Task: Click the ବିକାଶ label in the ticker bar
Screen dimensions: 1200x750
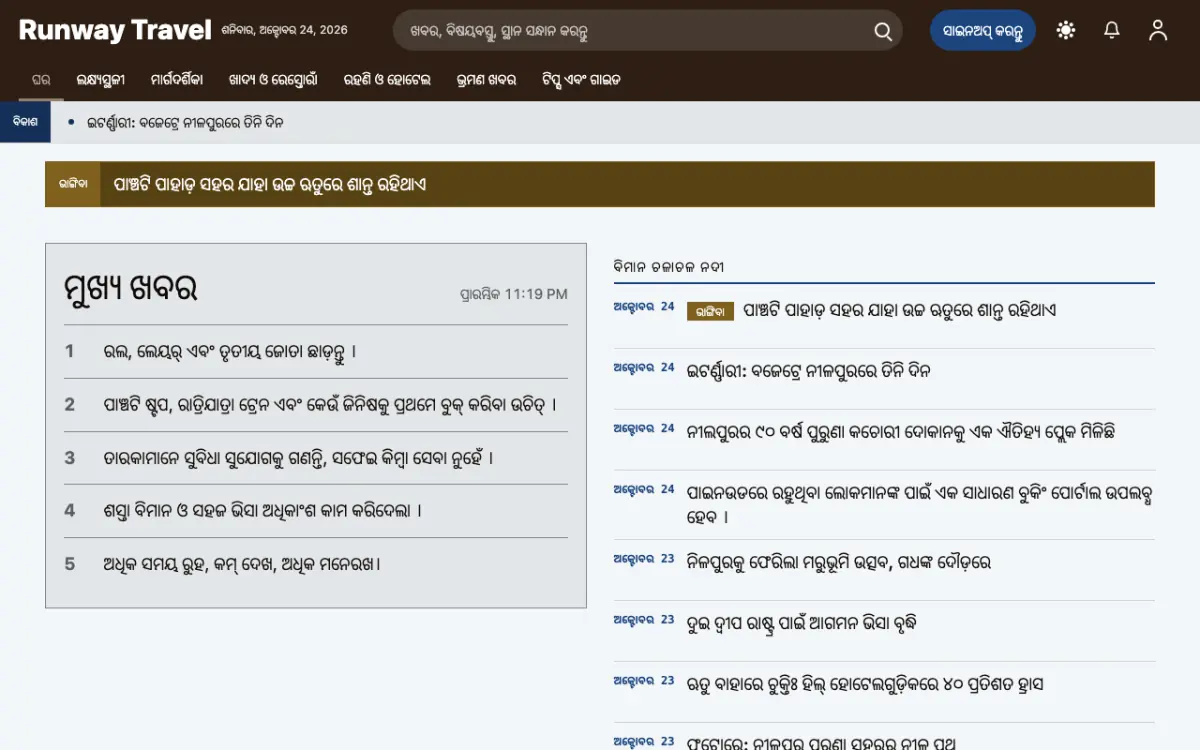Action: 25,122
